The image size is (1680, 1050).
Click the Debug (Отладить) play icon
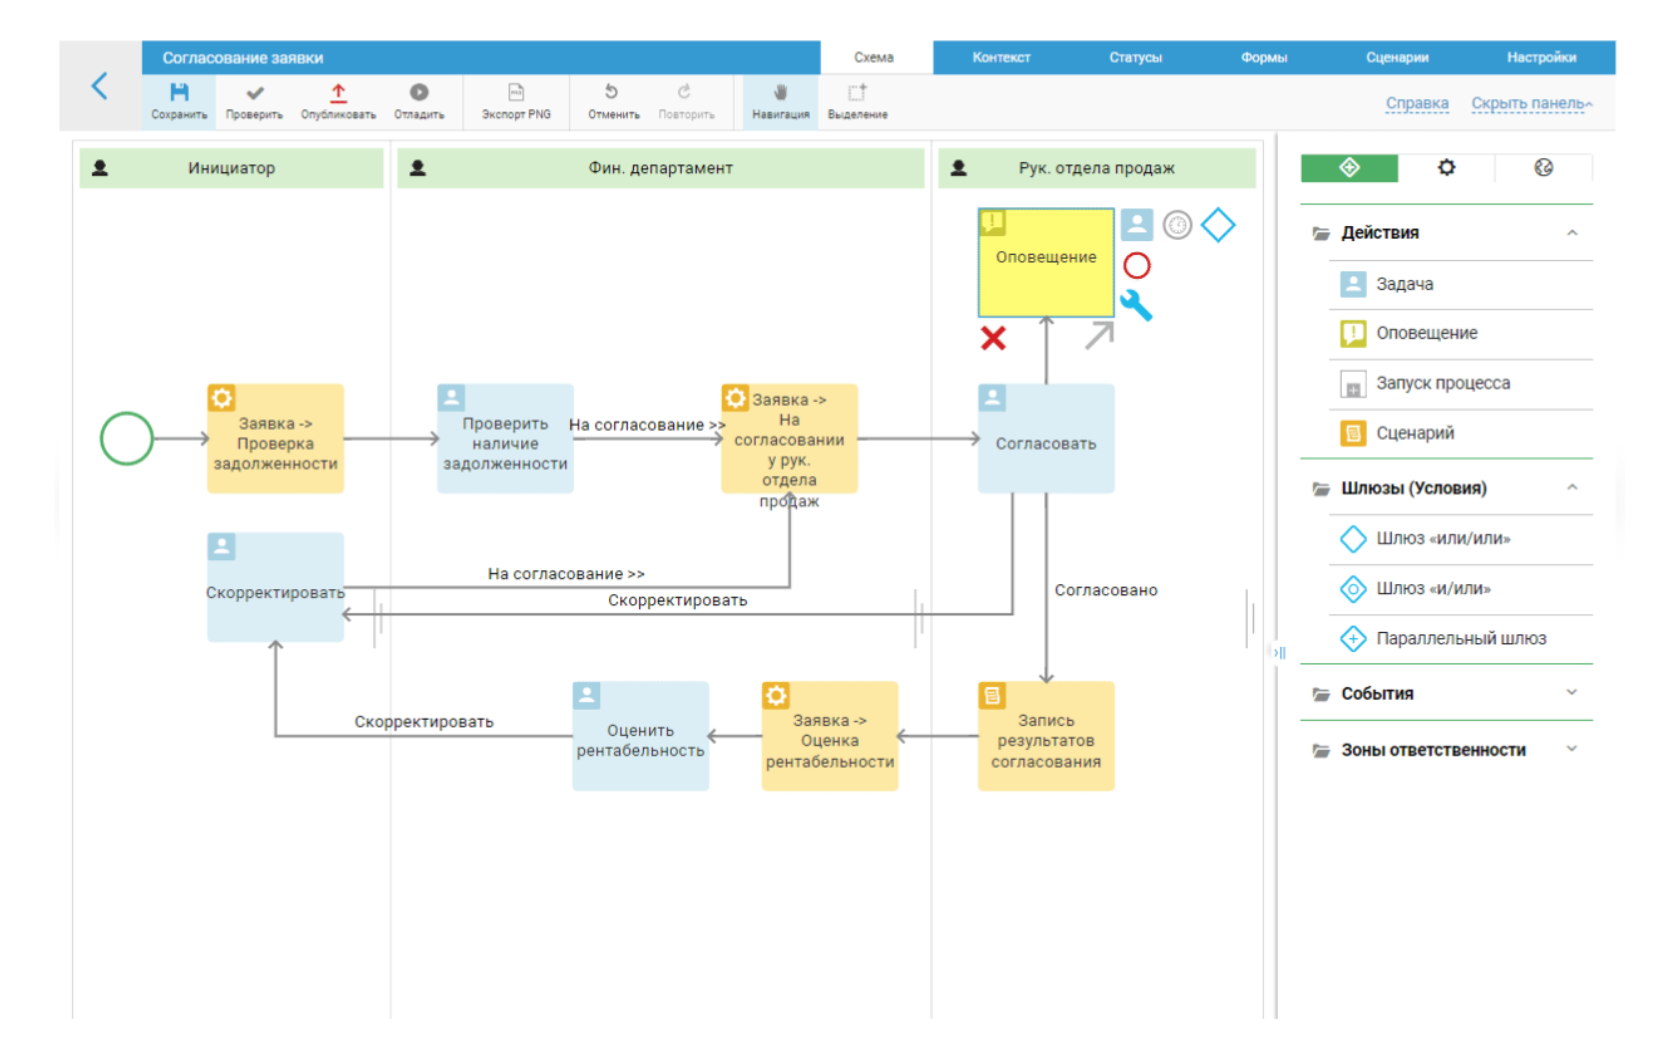(419, 93)
